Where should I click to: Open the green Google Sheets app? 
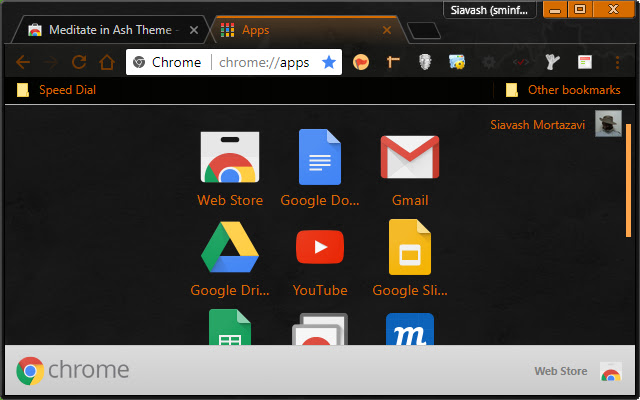pyautogui.click(x=230, y=327)
